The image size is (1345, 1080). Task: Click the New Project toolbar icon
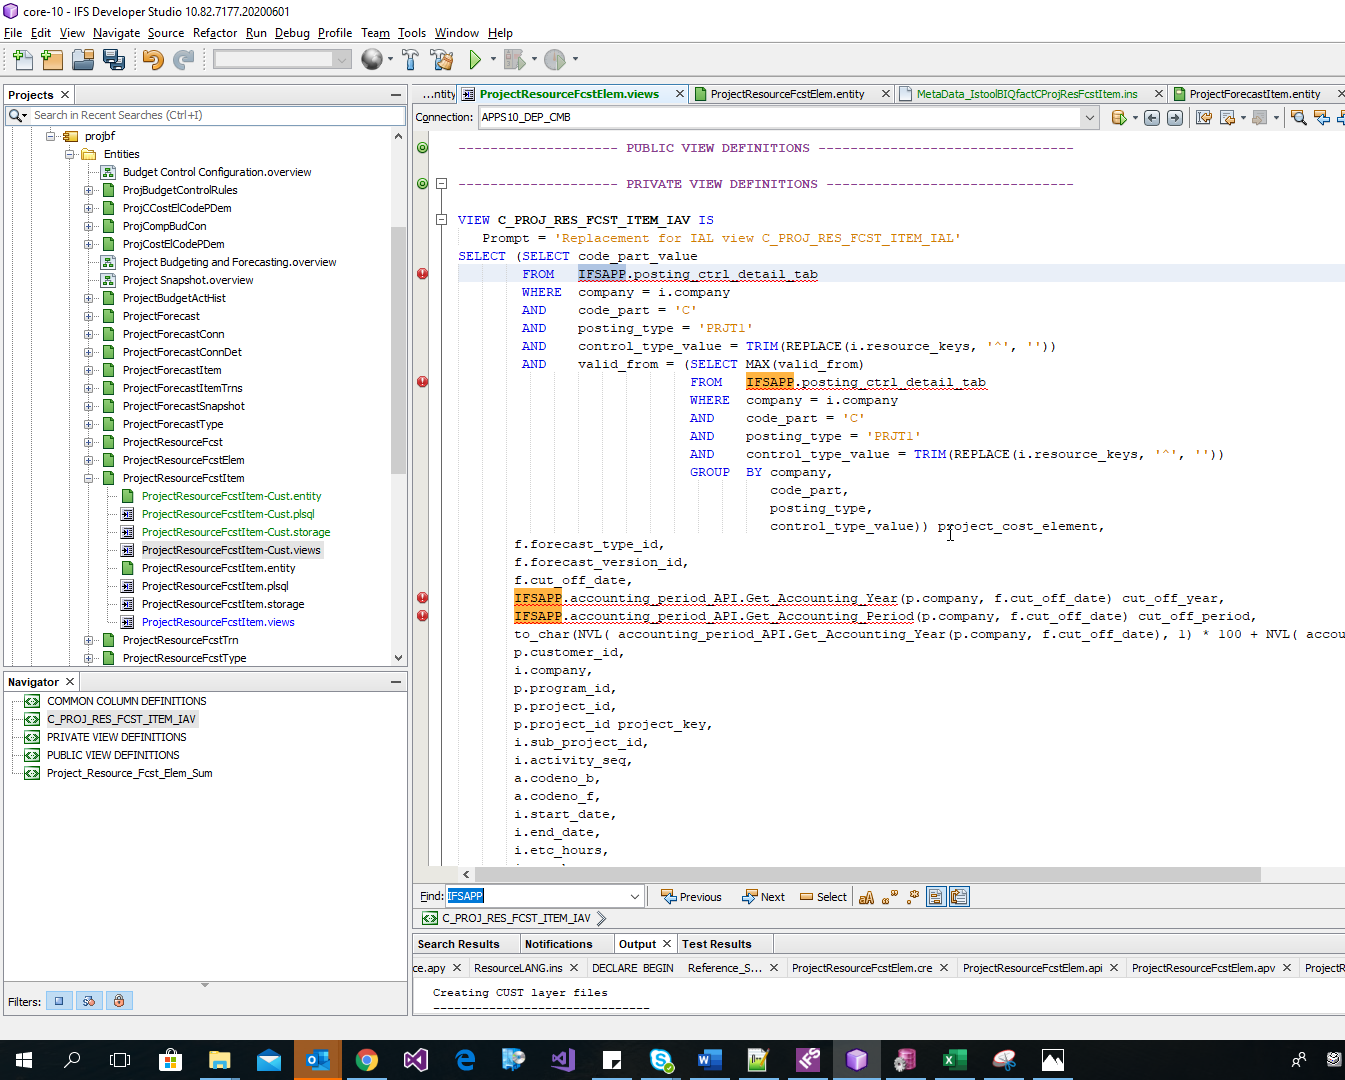coord(52,60)
